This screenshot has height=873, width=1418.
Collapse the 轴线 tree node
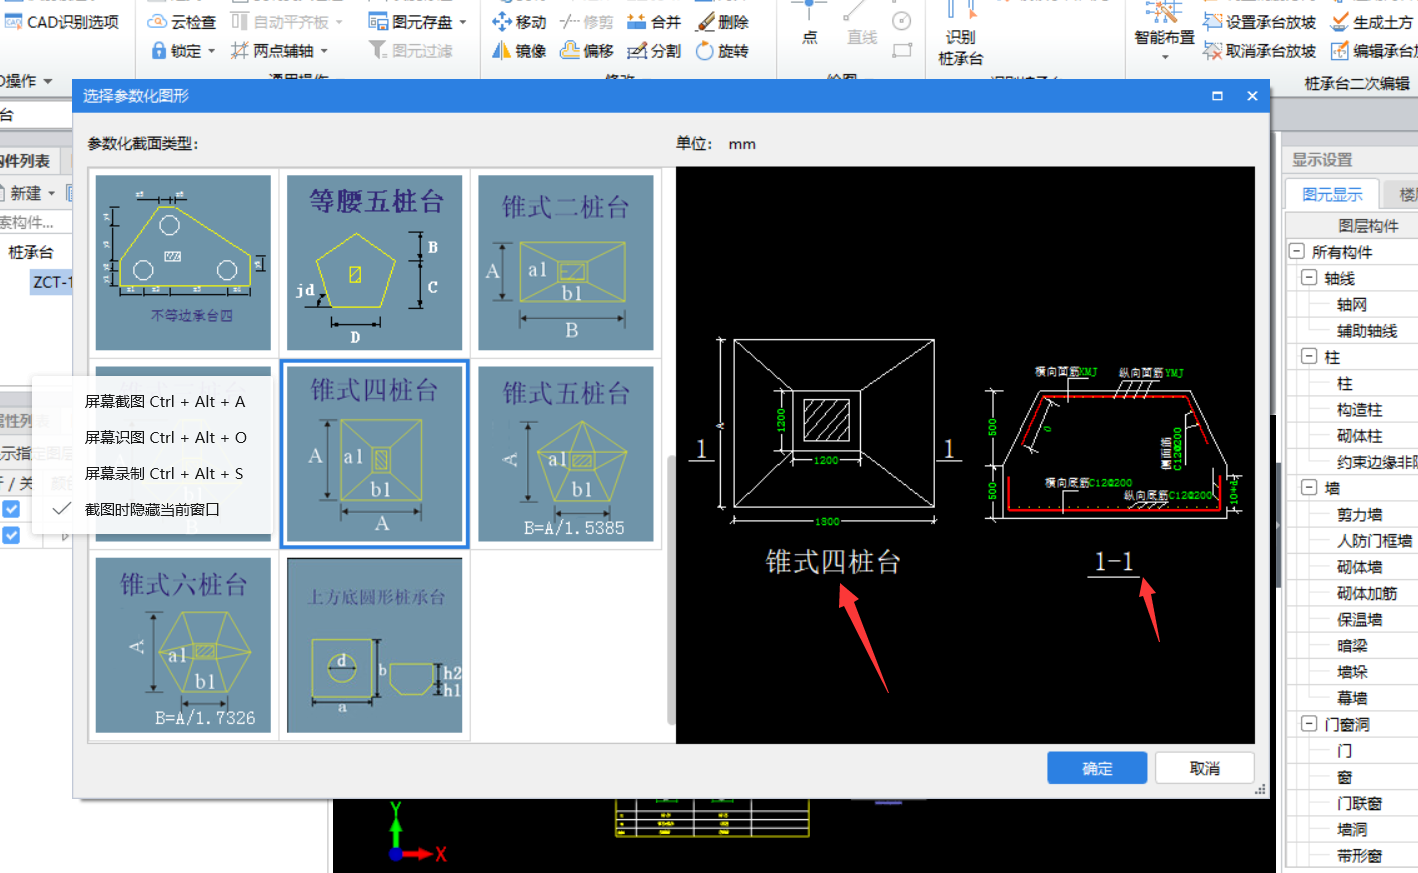tap(1309, 277)
